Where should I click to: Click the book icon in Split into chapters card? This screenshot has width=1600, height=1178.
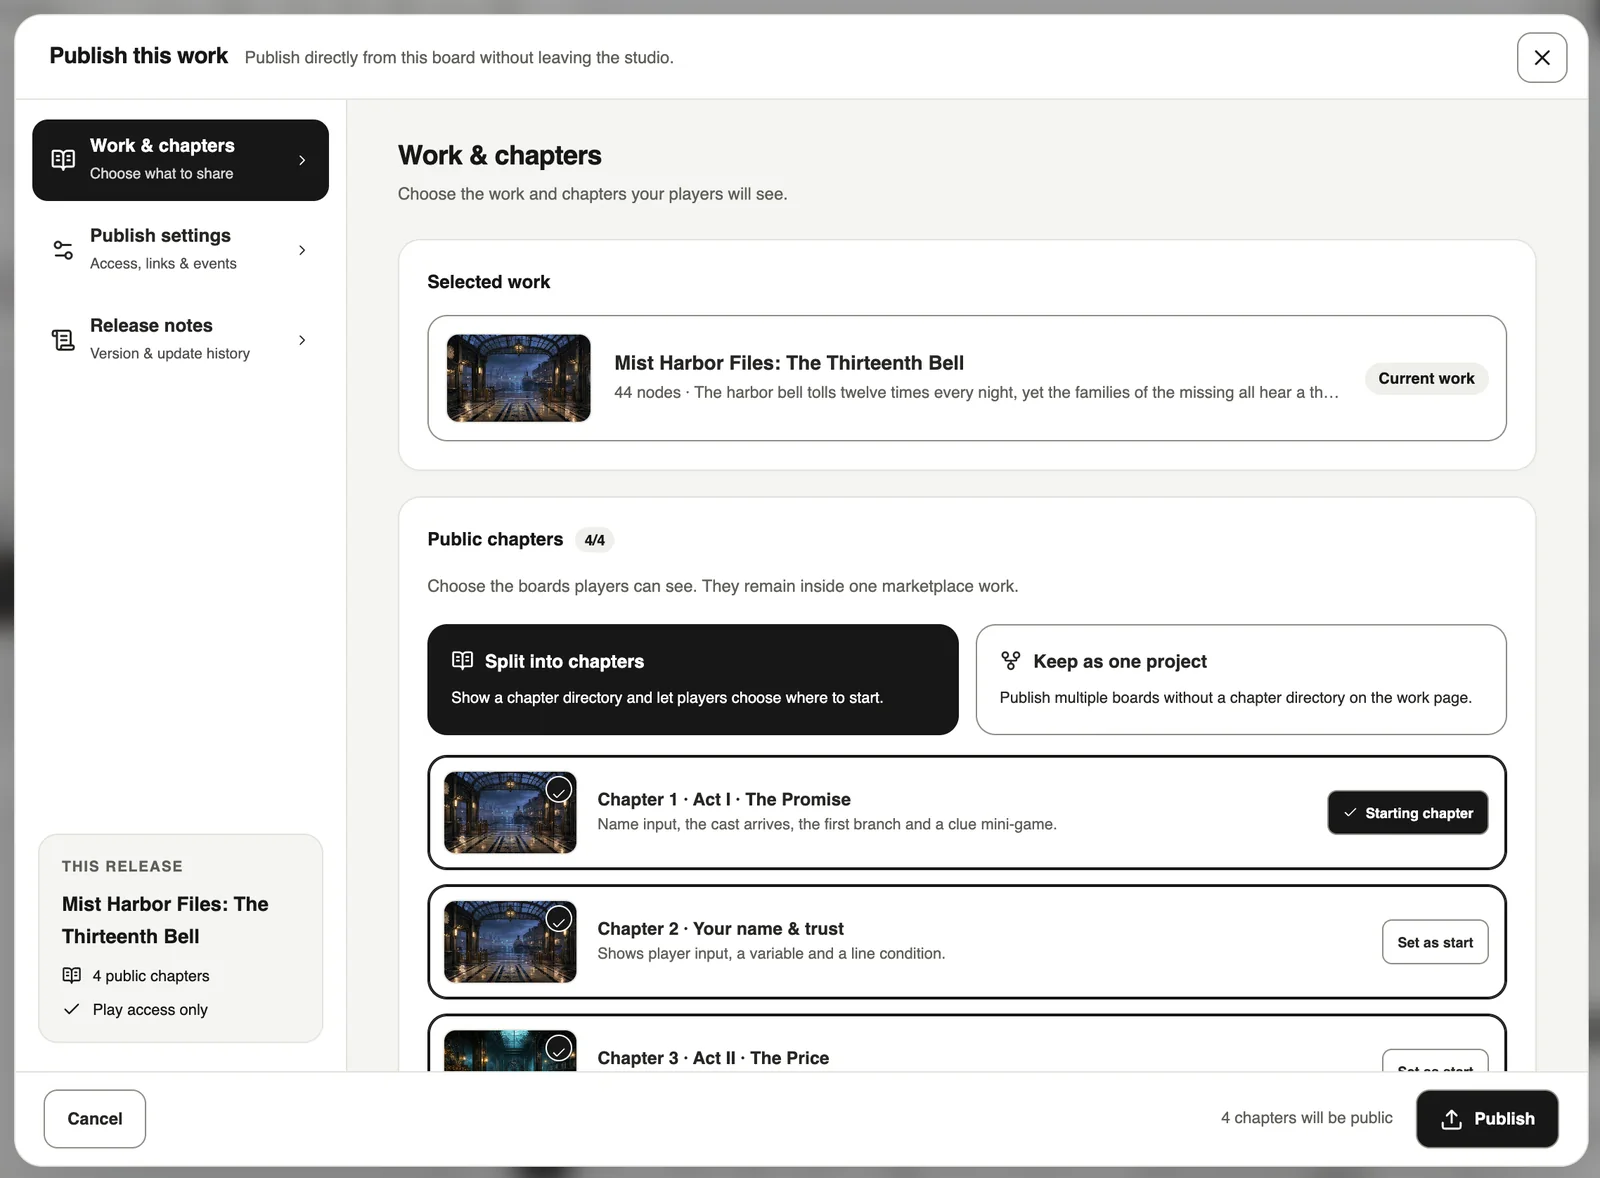tap(462, 660)
